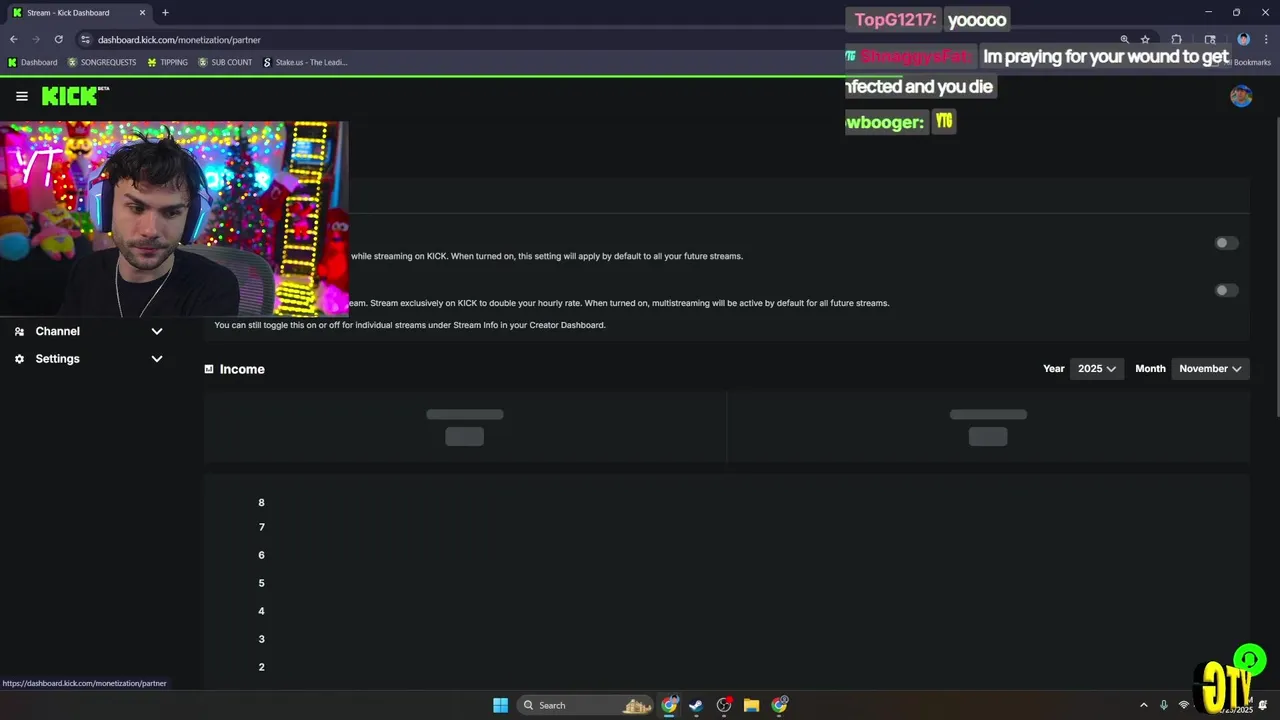Image resolution: width=1280 pixels, height=720 pixels.
Task: Bookmark this page with the star icon
Action: (x=1145, y=39)
